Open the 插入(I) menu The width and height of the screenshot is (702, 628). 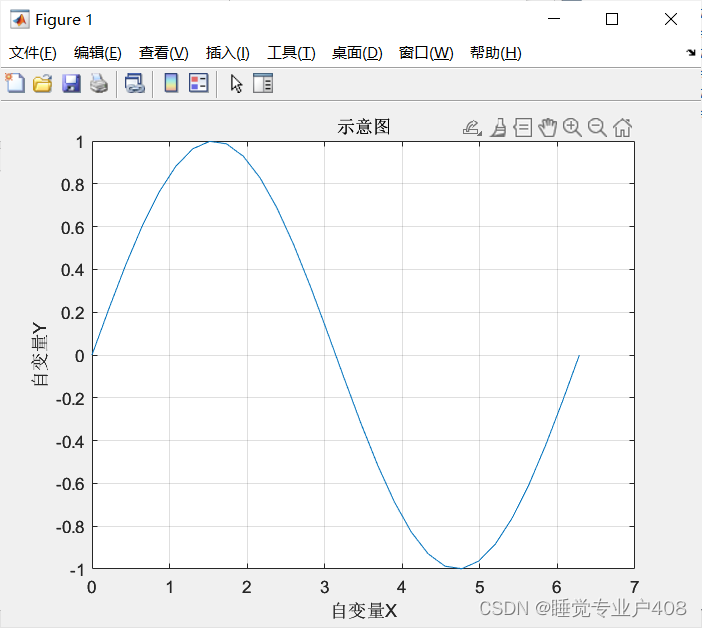[227, 53]
